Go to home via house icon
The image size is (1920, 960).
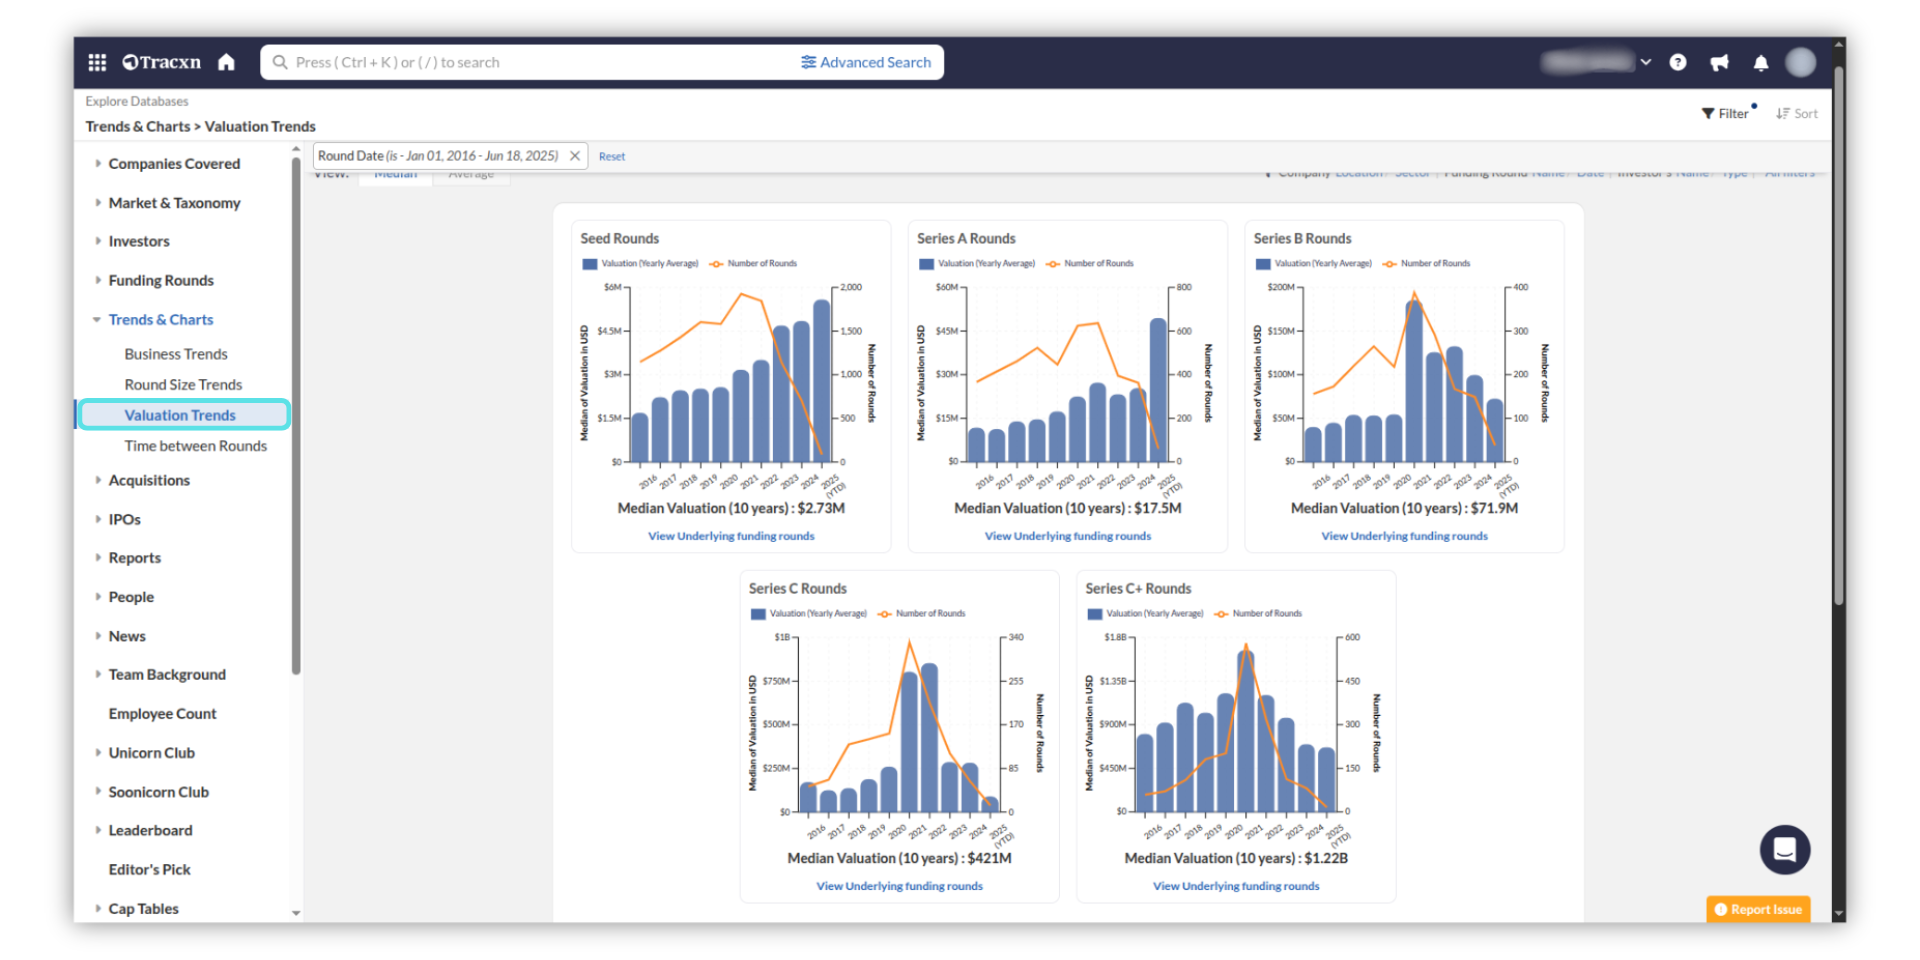226,63
